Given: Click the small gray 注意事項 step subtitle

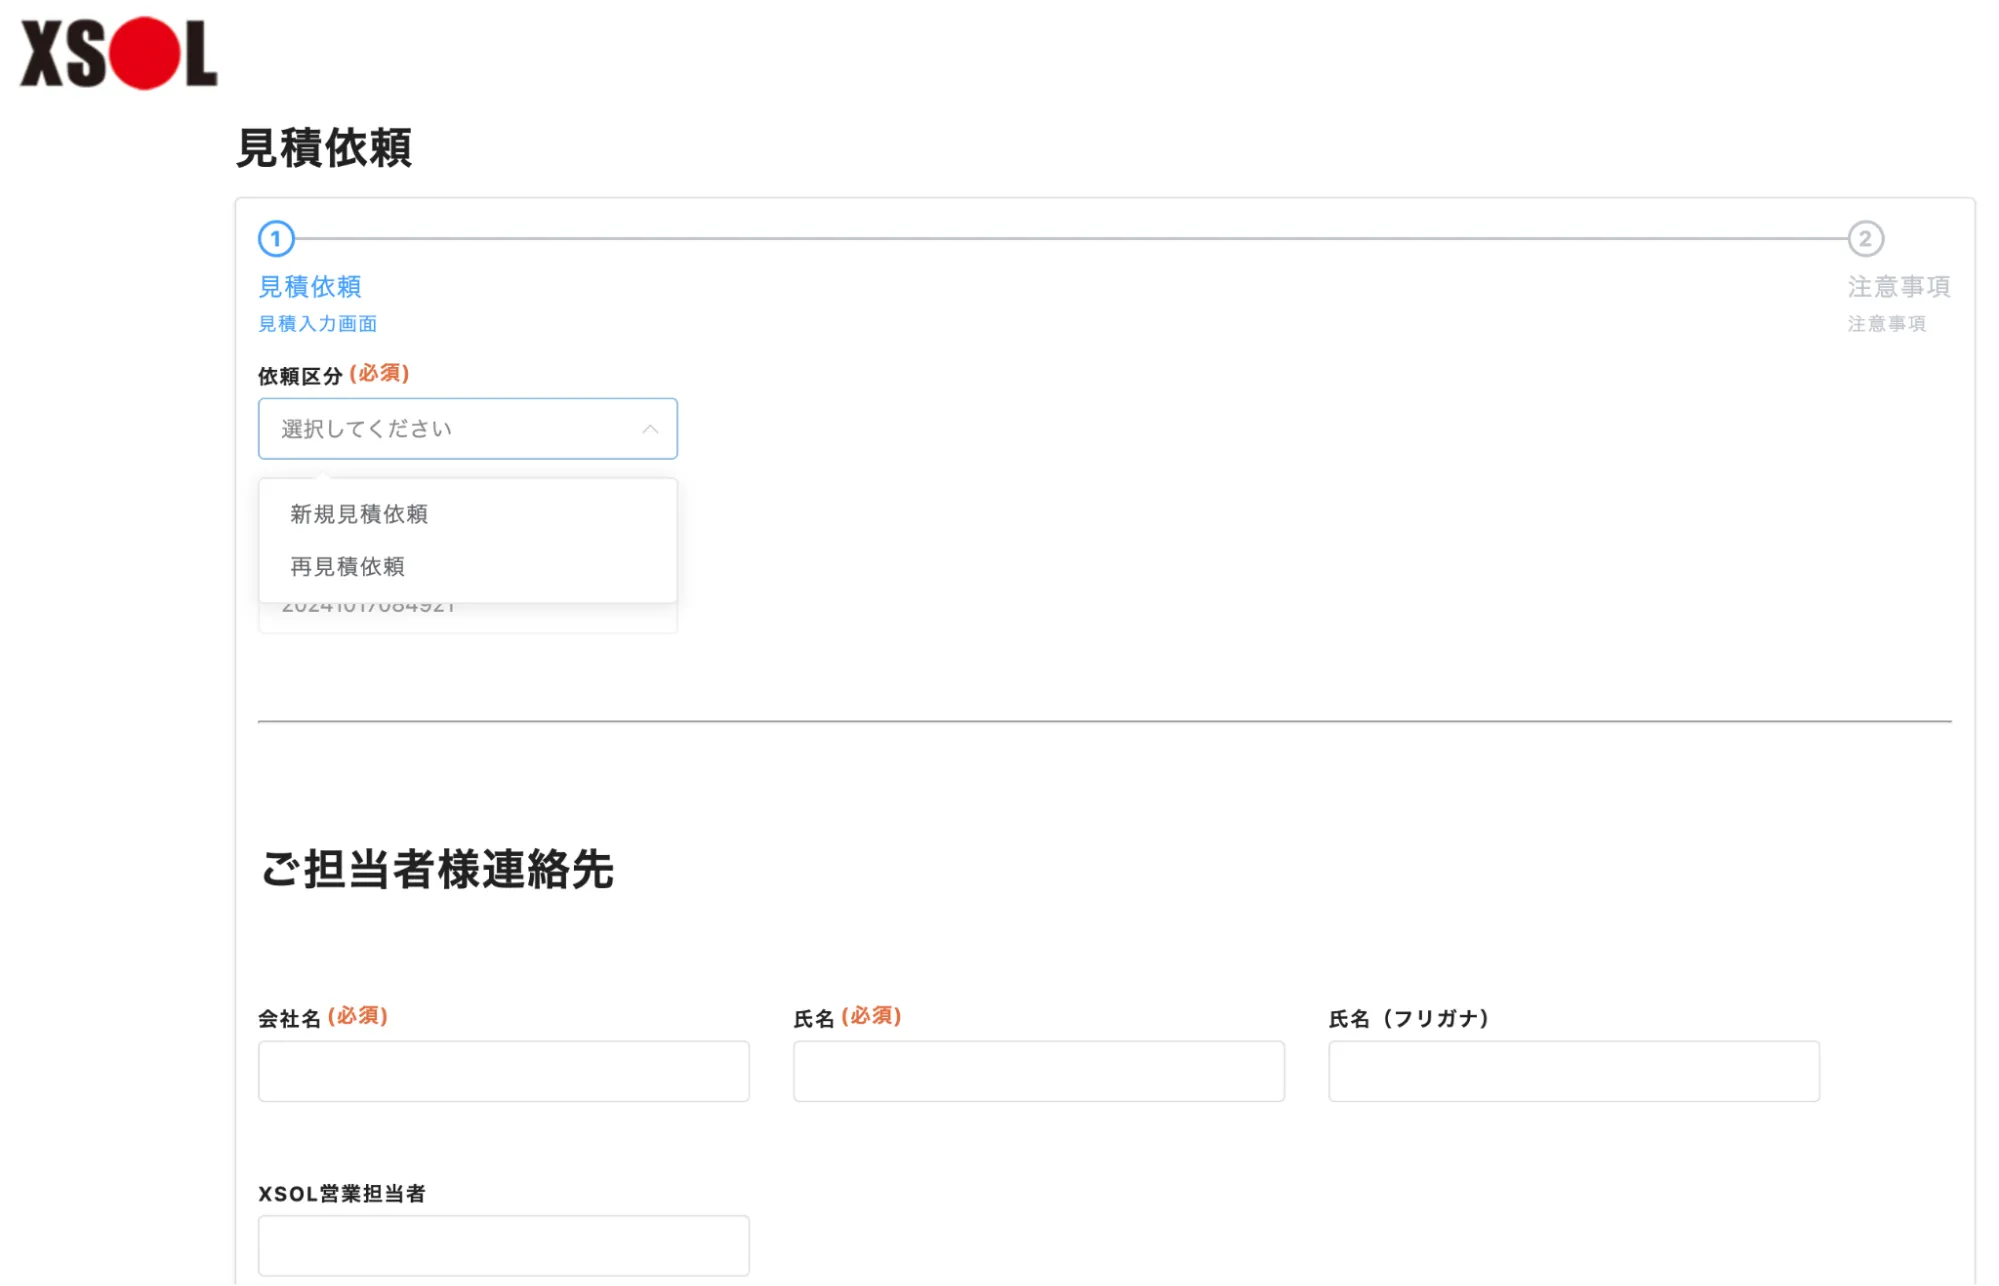Looking at the screenshot, I should pos(1886,324).
